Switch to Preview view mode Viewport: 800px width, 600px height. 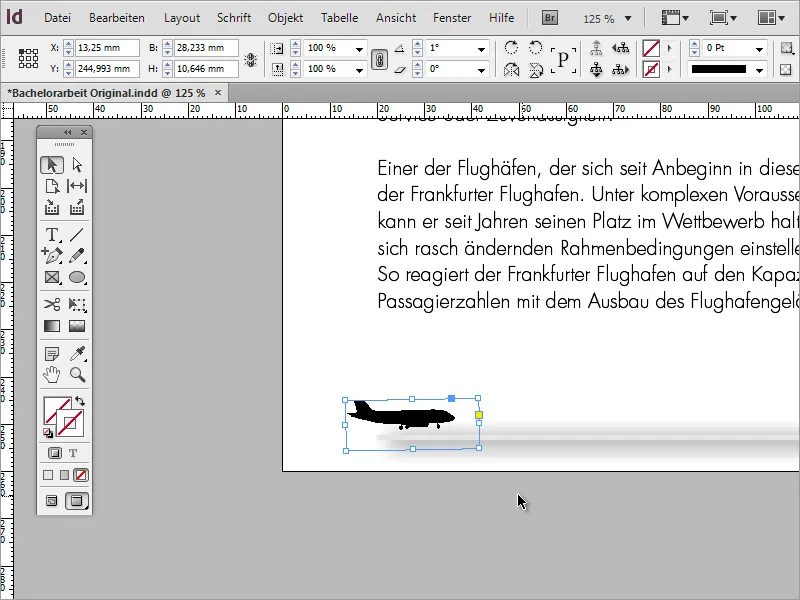click(x=77, y=501)
